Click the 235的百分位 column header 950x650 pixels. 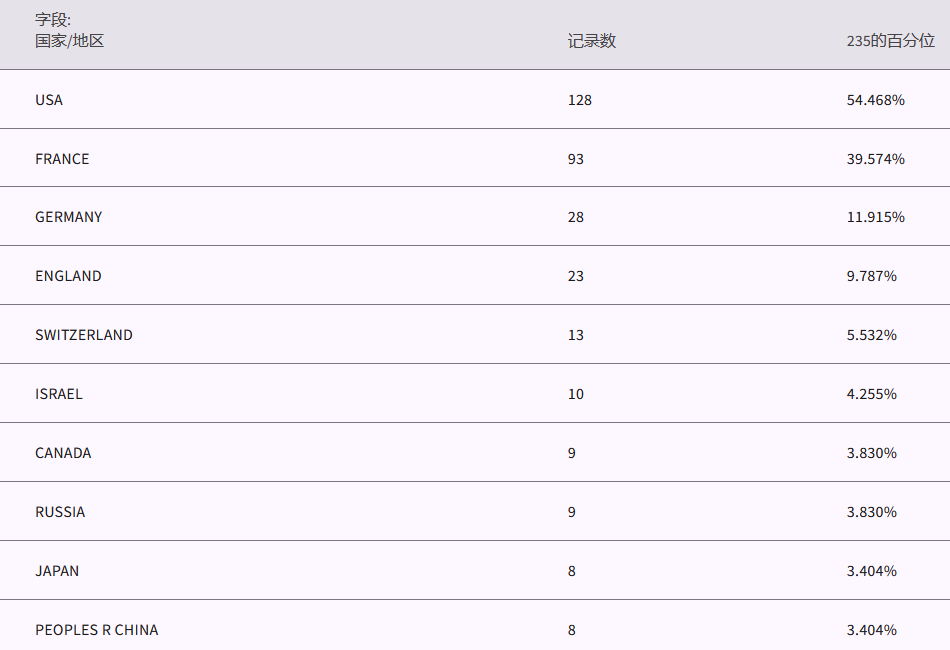(x=889, y=41)
